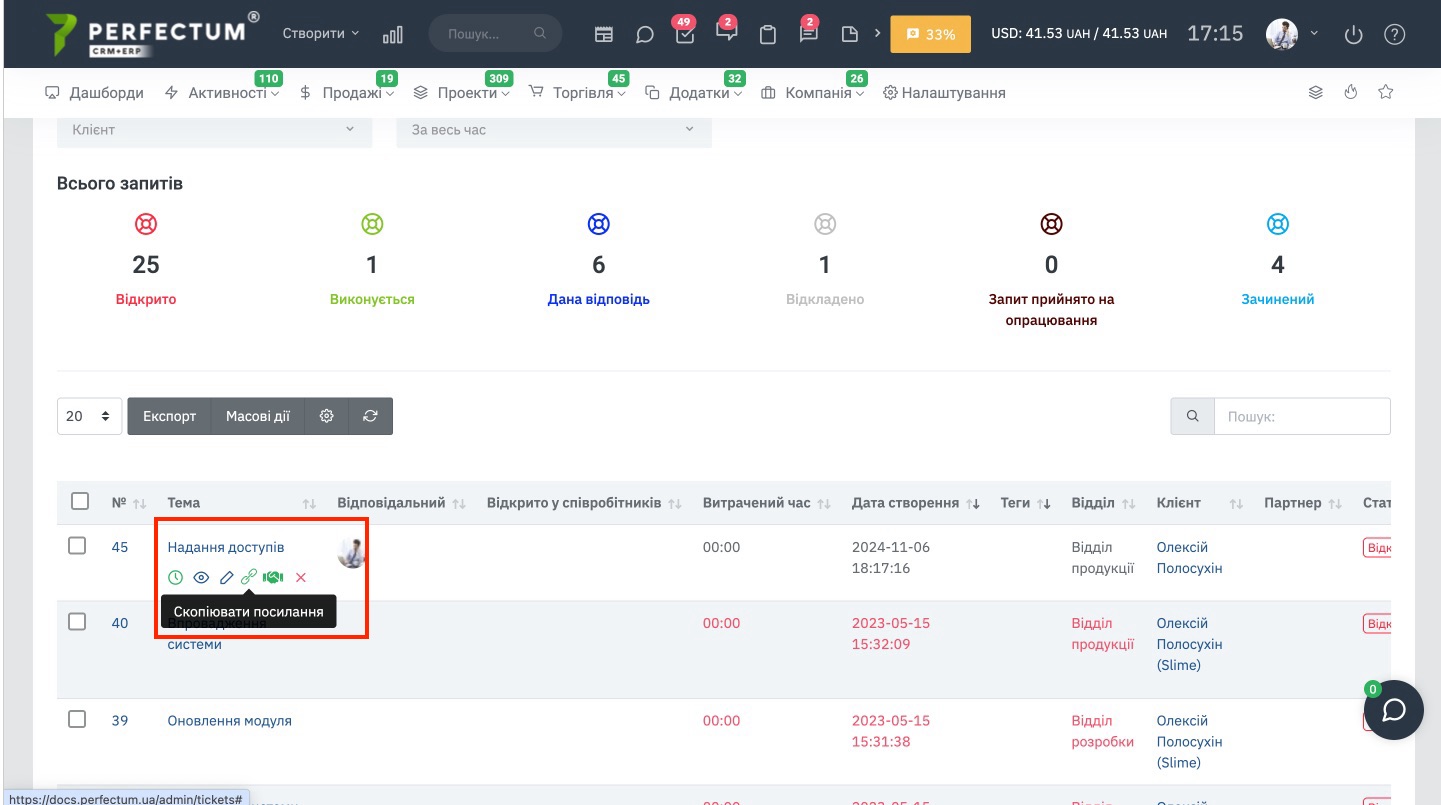This screenshot has height=805, width=1441.
Task: Click the right arrow to show more top icons
Action: pos(878,33)
